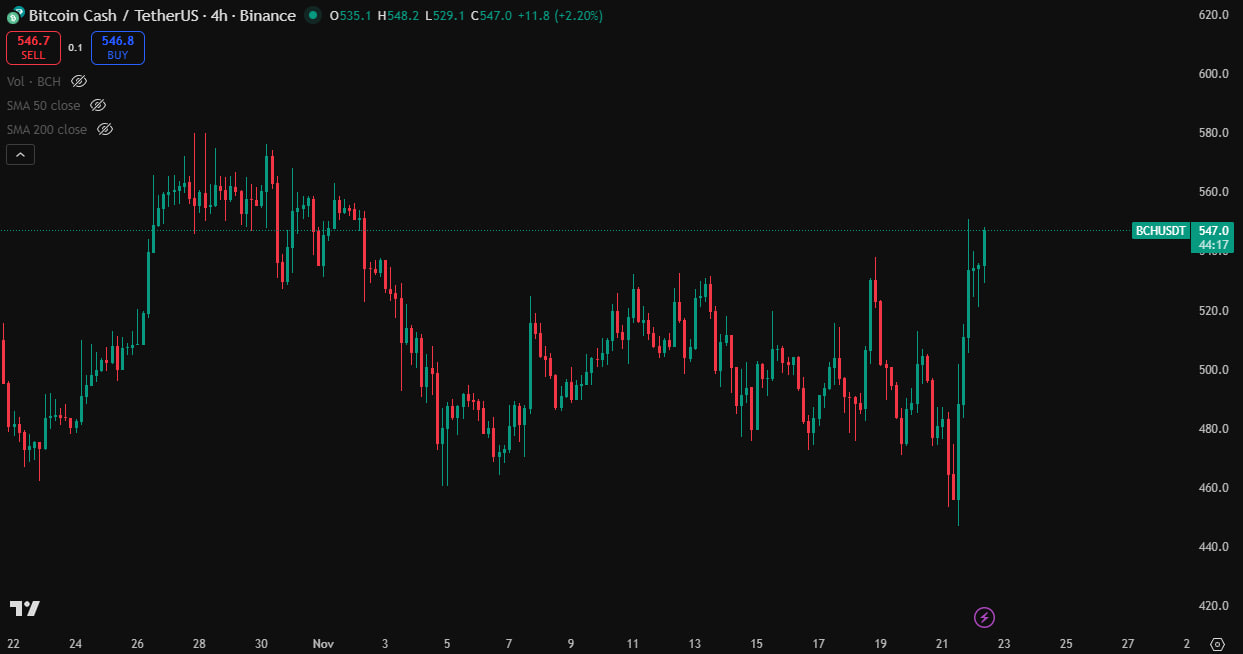Click the 600.0 level on price scale

(1212, 74)
